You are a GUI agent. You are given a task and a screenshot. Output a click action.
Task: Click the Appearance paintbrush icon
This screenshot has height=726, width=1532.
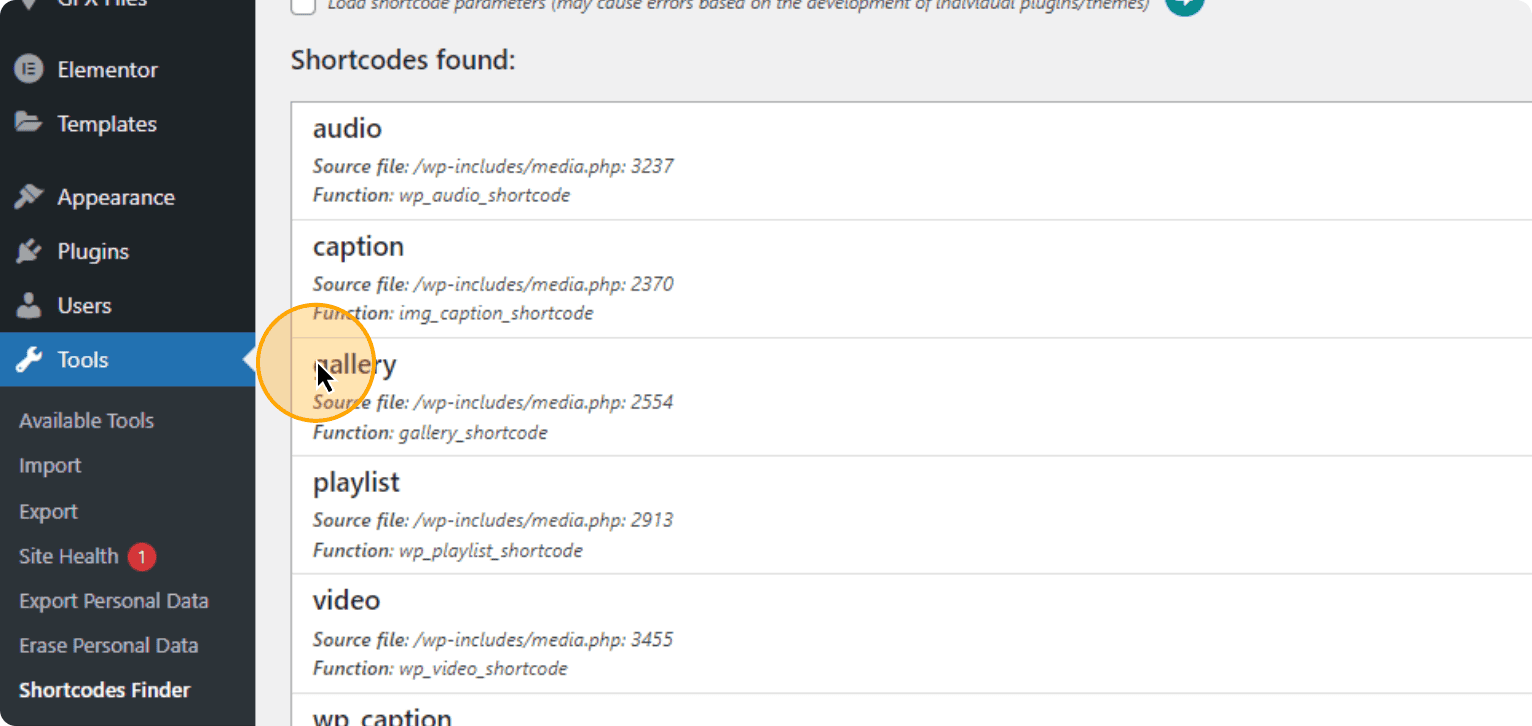(x=28, y=197)
